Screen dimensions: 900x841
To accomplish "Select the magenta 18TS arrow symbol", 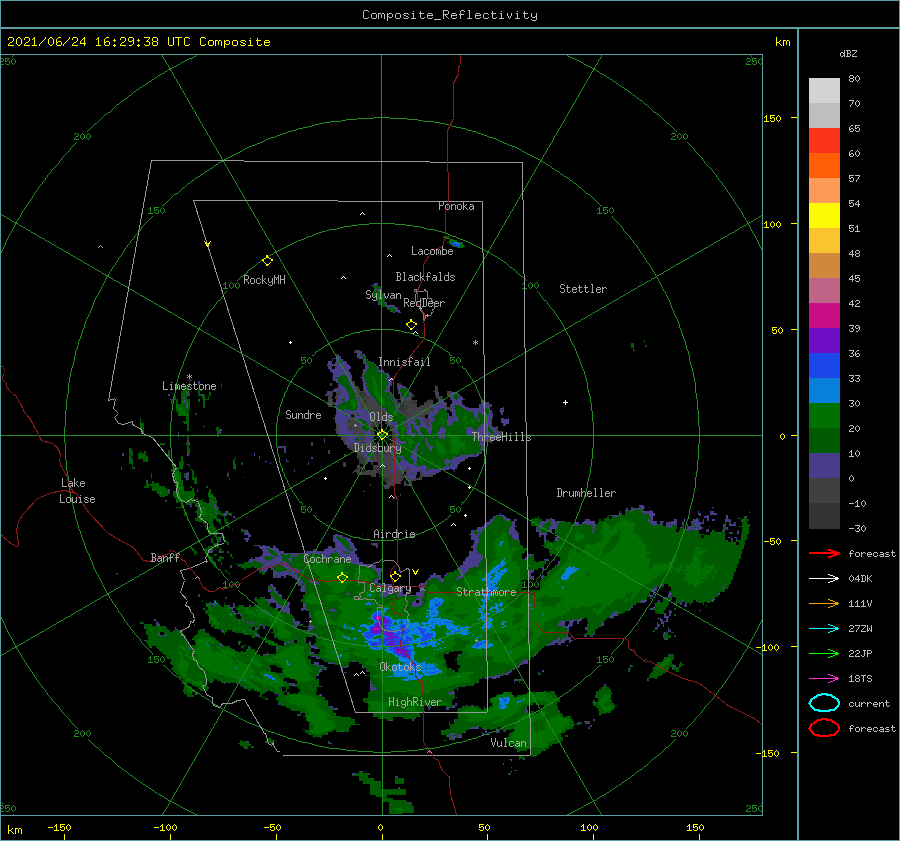I will coord(824,679).
